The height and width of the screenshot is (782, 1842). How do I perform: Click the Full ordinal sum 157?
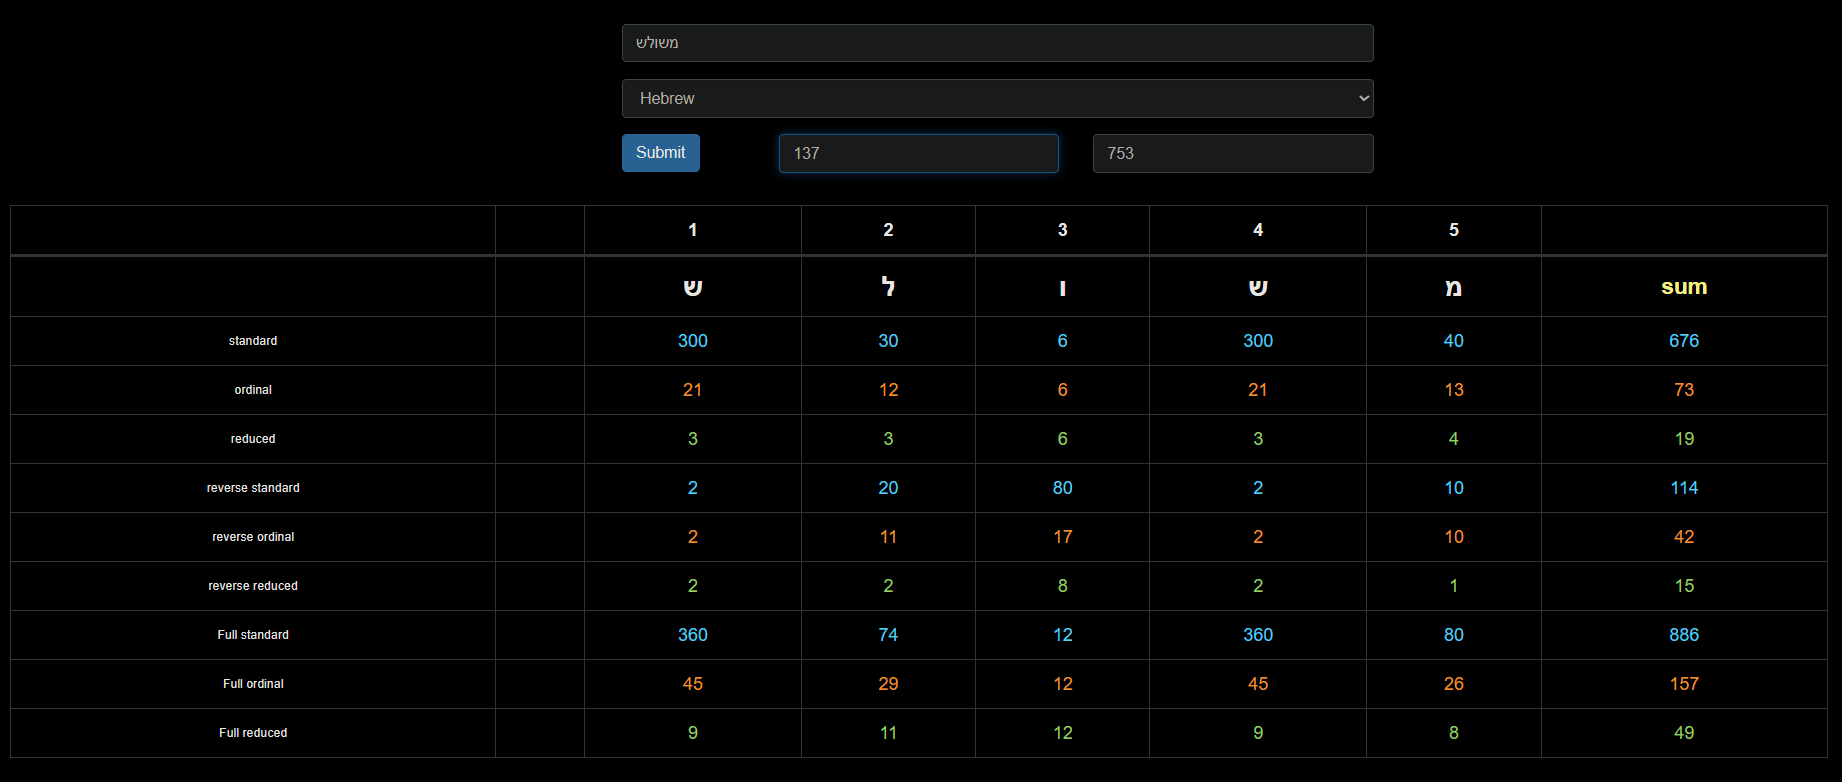point(1684,684)
